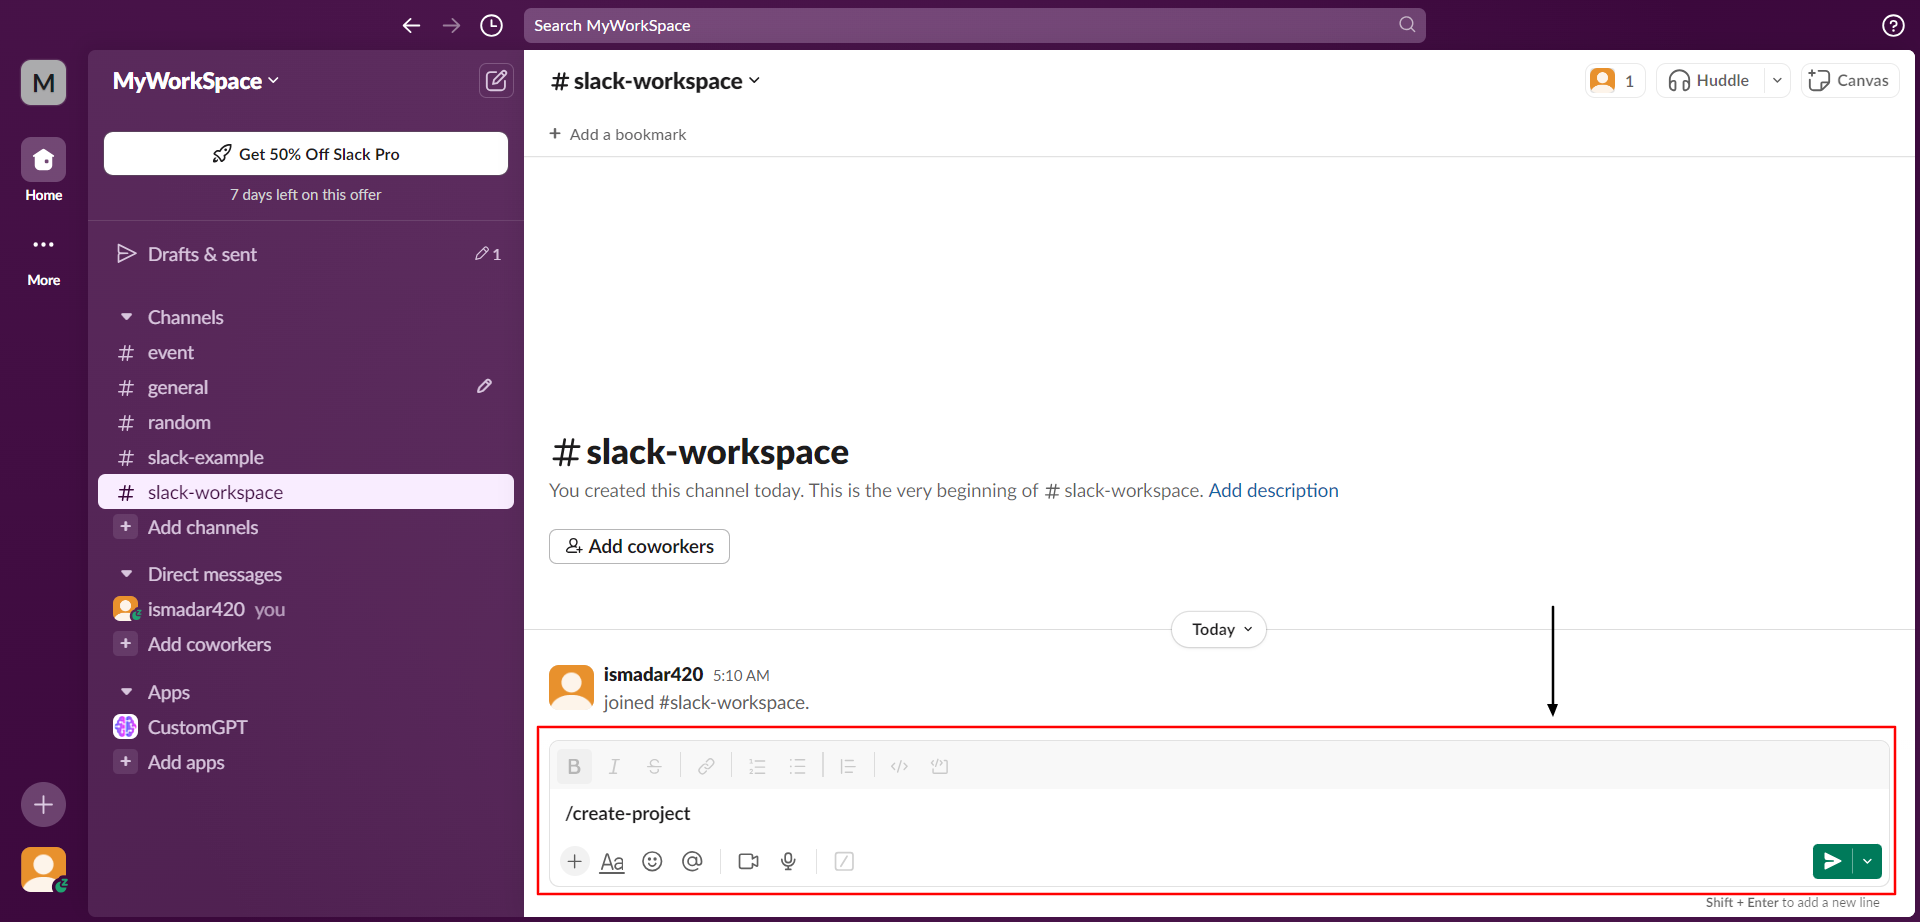Toggle blockquote formatting
This screenshot has width=1920, height=922.
click(x=848, y=766)
